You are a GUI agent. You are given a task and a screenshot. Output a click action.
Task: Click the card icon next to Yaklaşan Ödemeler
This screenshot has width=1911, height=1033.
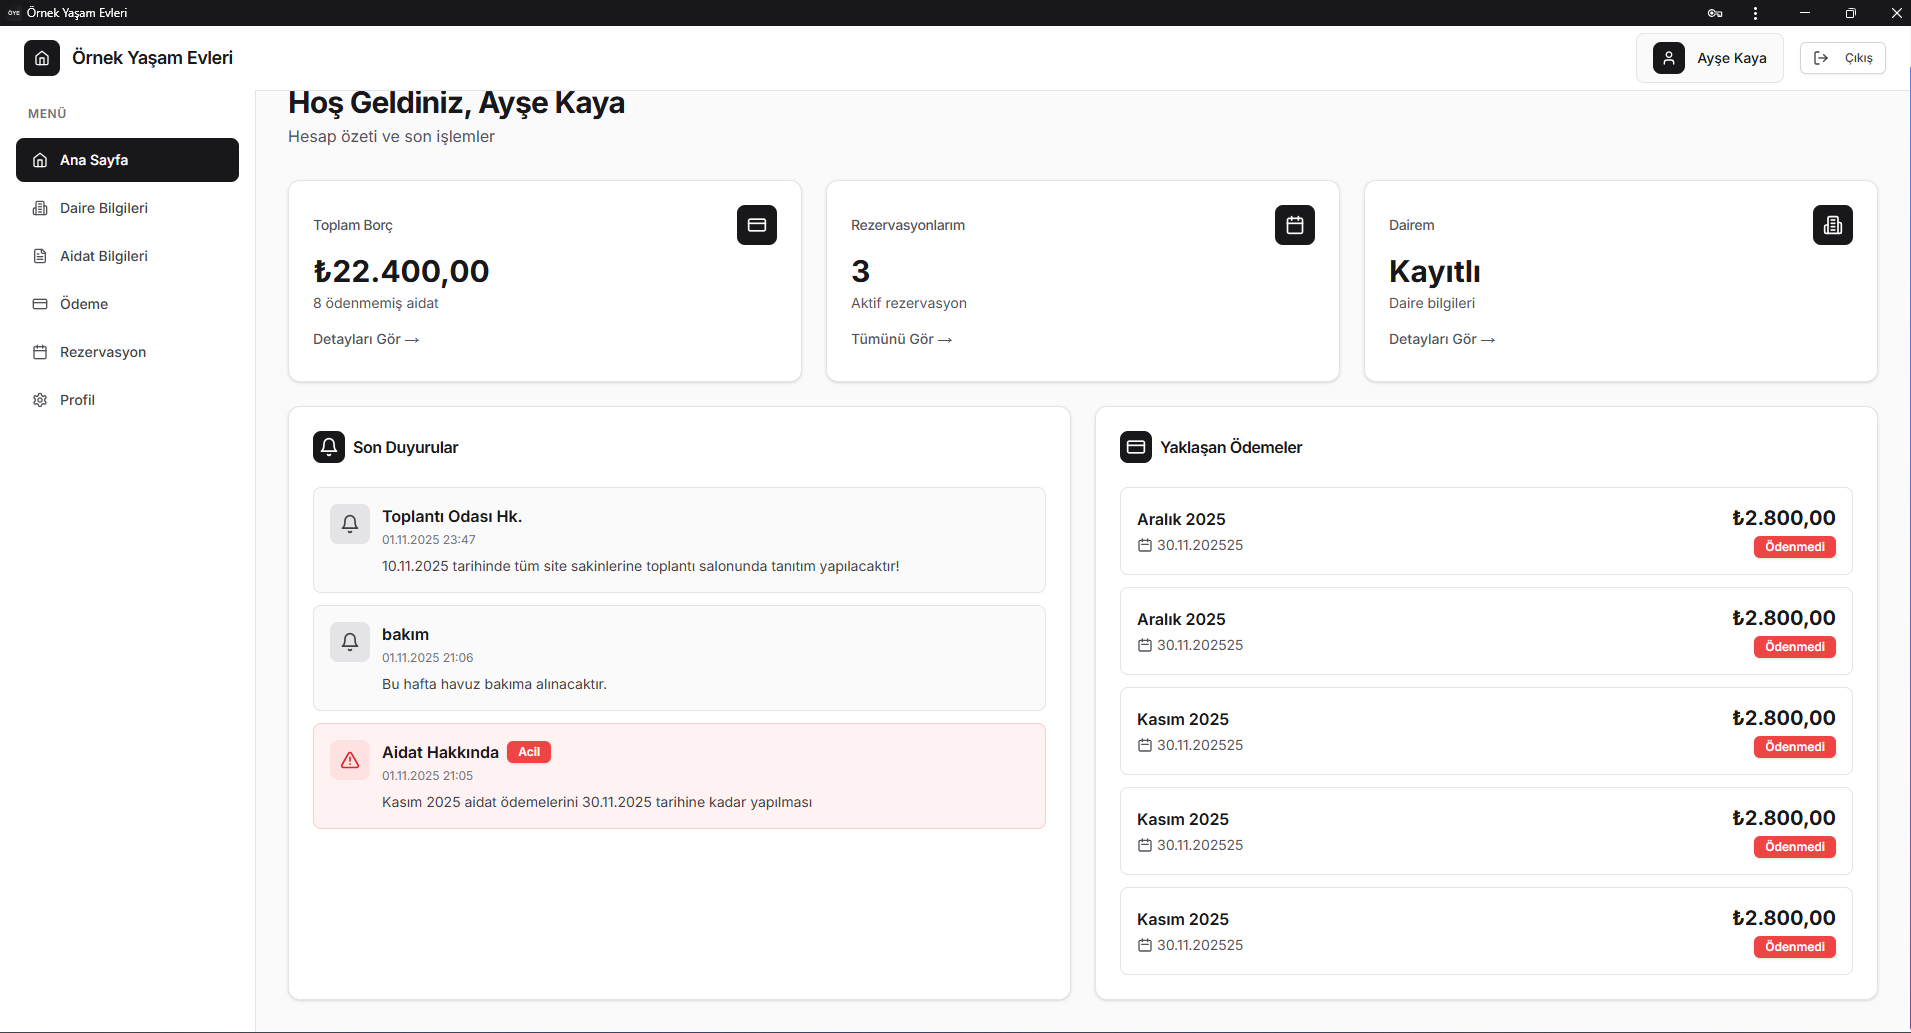coord(1136,447)
